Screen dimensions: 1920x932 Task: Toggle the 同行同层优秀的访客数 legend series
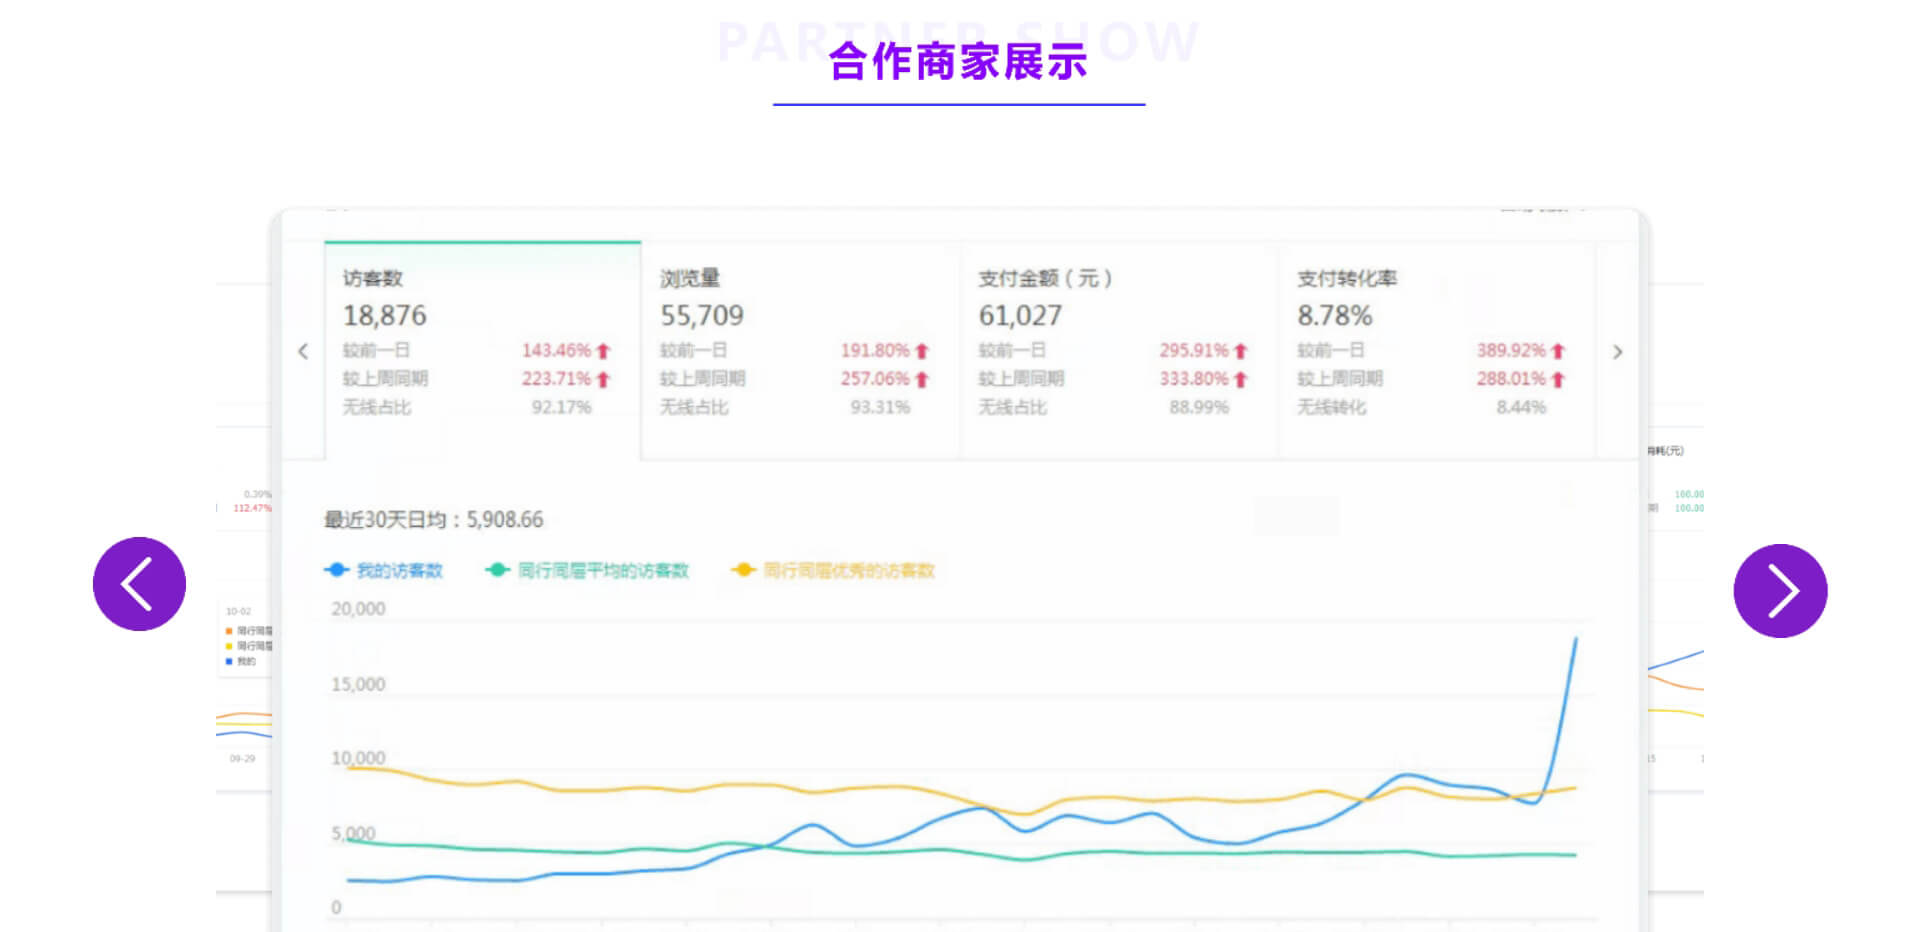pyautogui.click(x=834, y=570)
